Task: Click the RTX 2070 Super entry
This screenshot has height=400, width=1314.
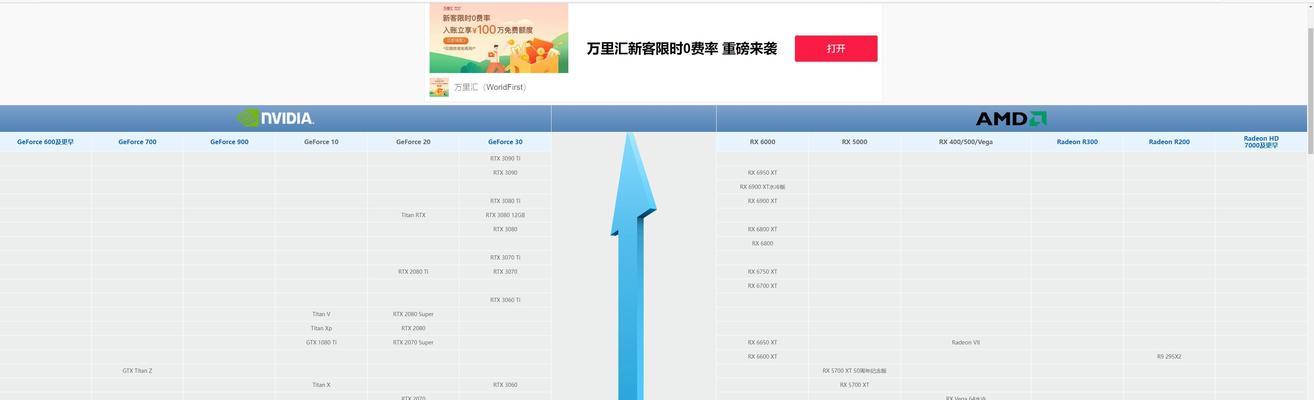Action: pos(413,342)
